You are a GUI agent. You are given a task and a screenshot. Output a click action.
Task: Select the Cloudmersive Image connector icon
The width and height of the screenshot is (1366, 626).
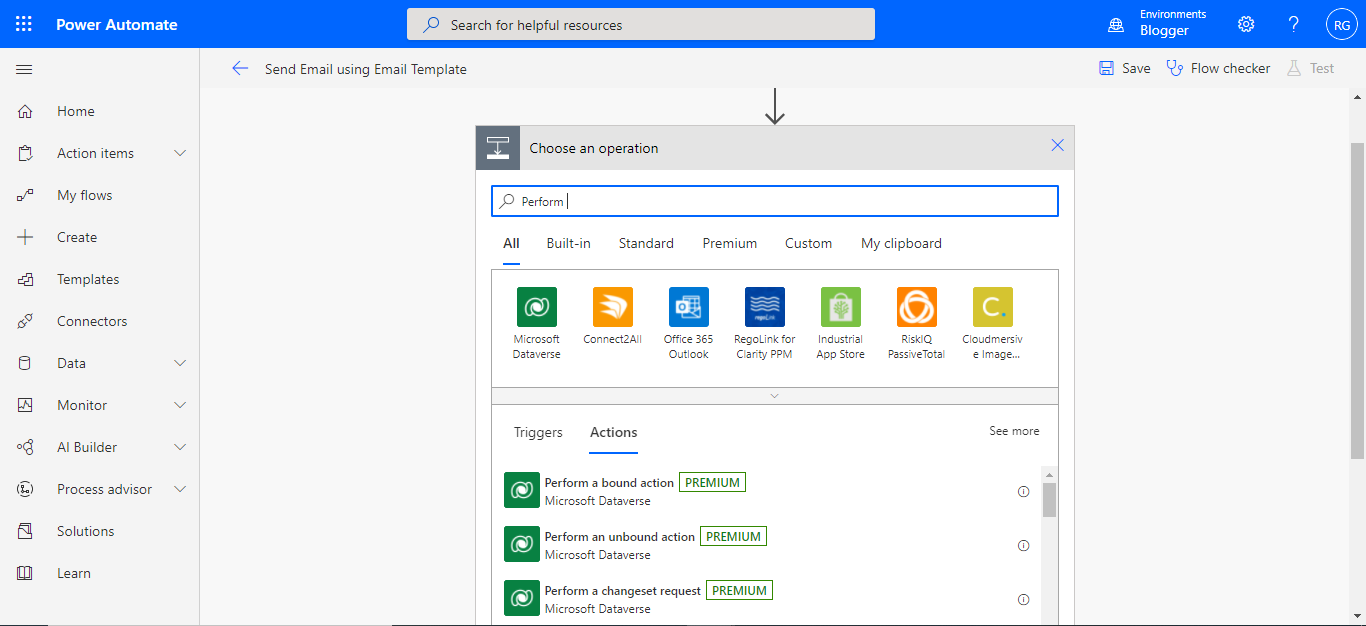pos(992,307)
